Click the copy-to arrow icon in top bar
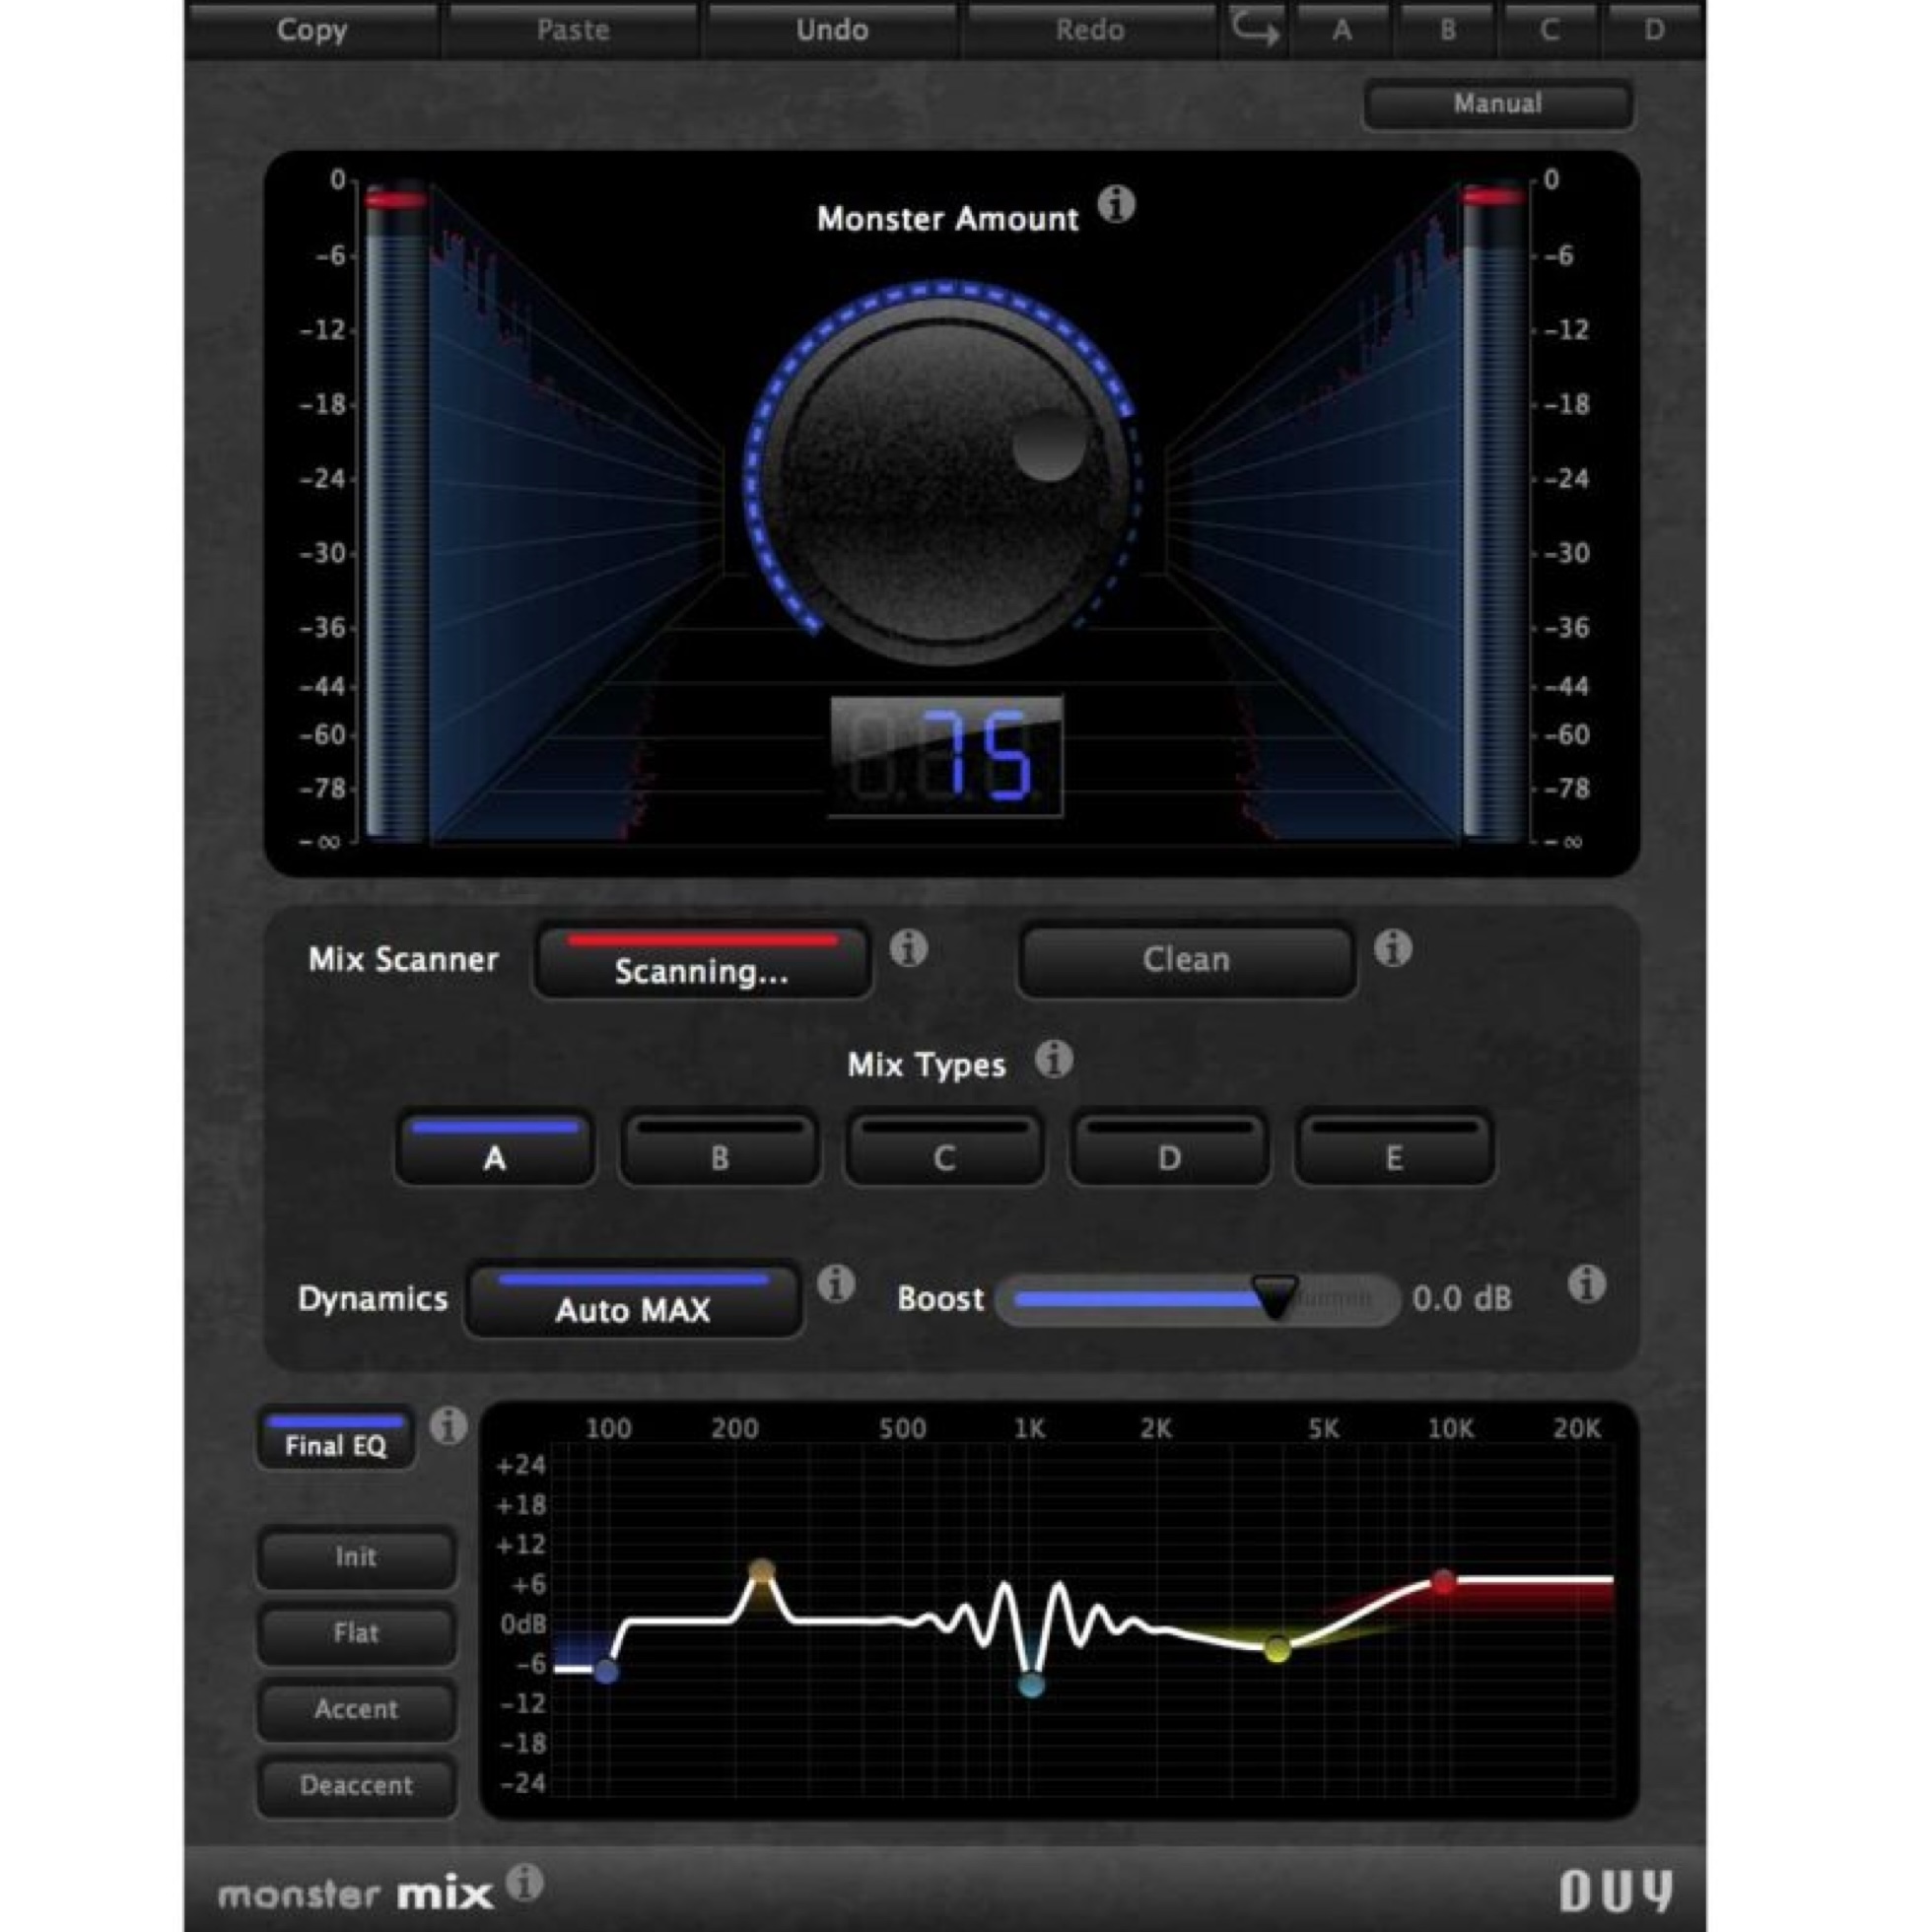The height and width of the screenshot is (1932, 1932). 1254,30
